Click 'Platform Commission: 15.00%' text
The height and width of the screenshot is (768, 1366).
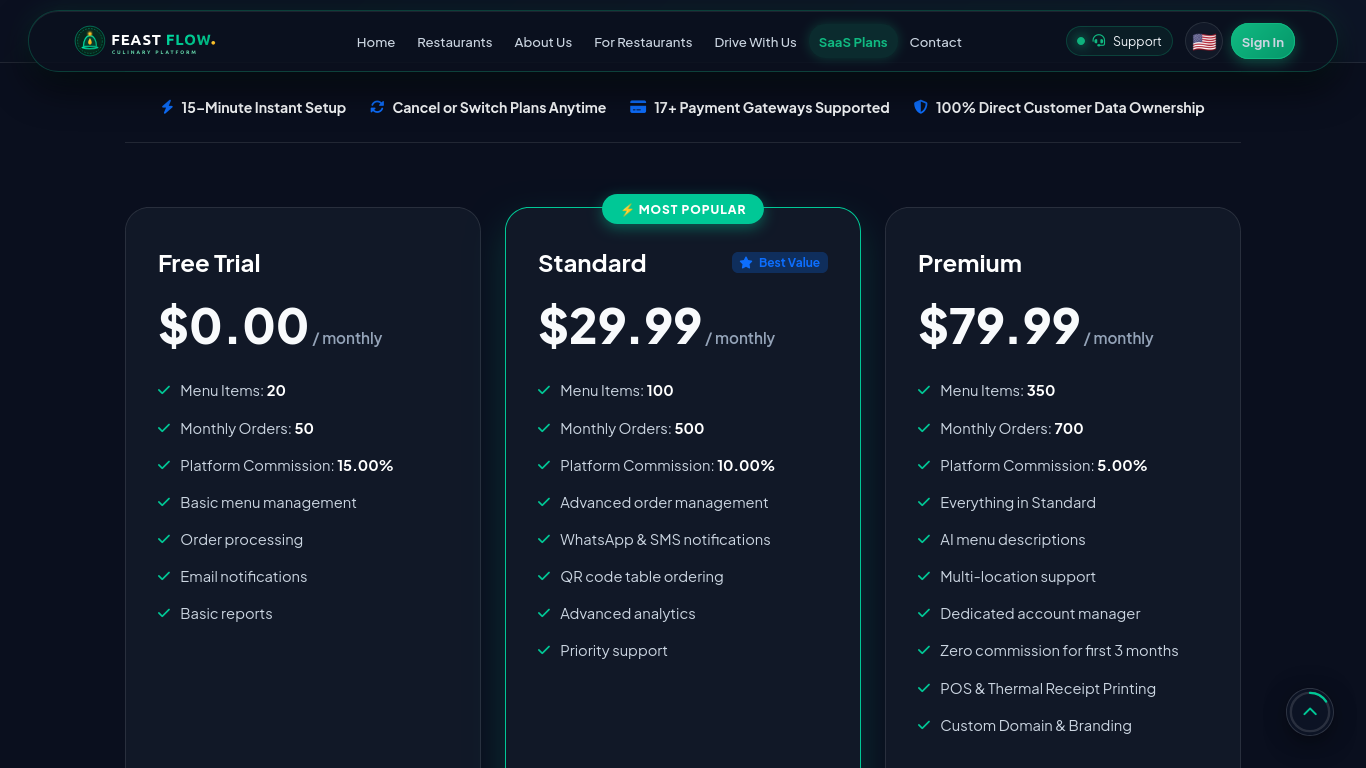287,465
